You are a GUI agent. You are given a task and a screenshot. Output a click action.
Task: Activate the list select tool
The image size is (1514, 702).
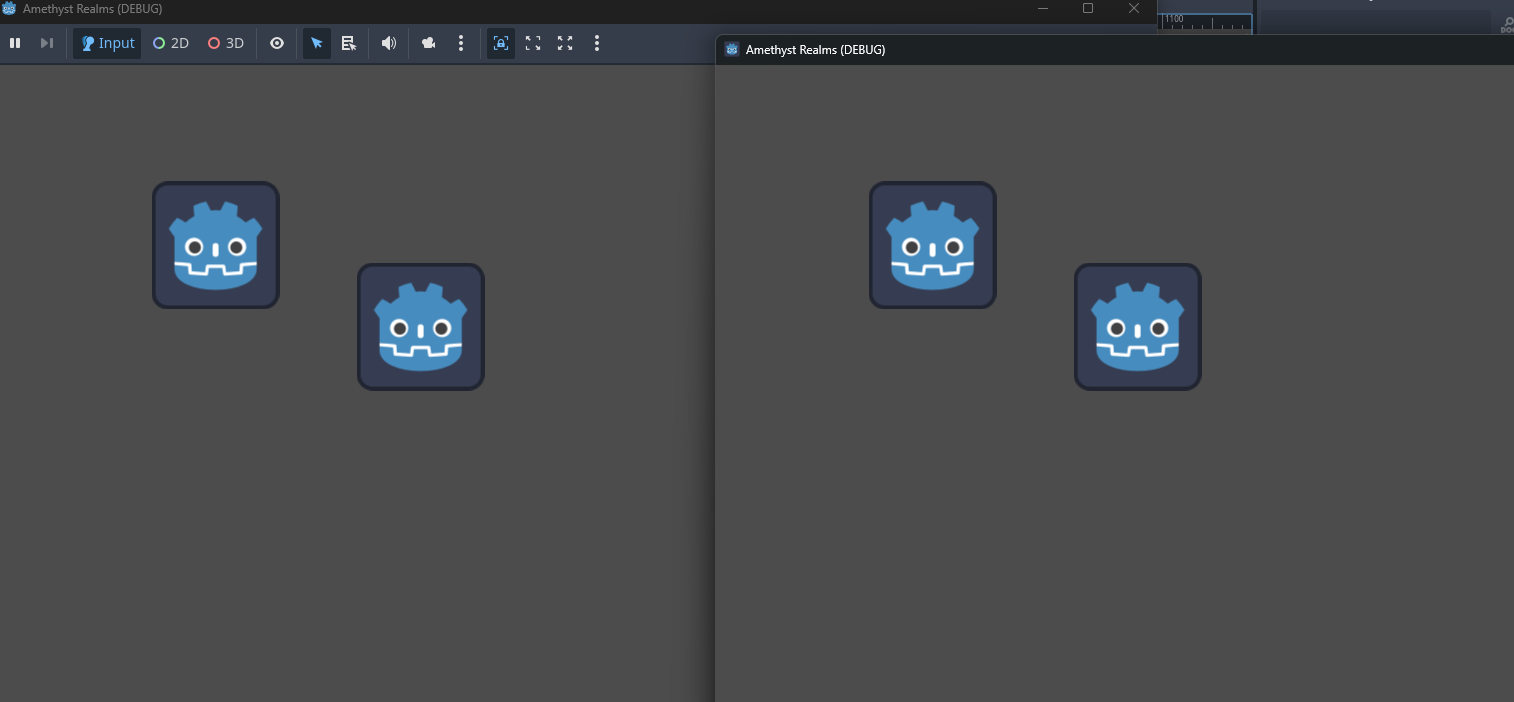(x=349, y=43)
